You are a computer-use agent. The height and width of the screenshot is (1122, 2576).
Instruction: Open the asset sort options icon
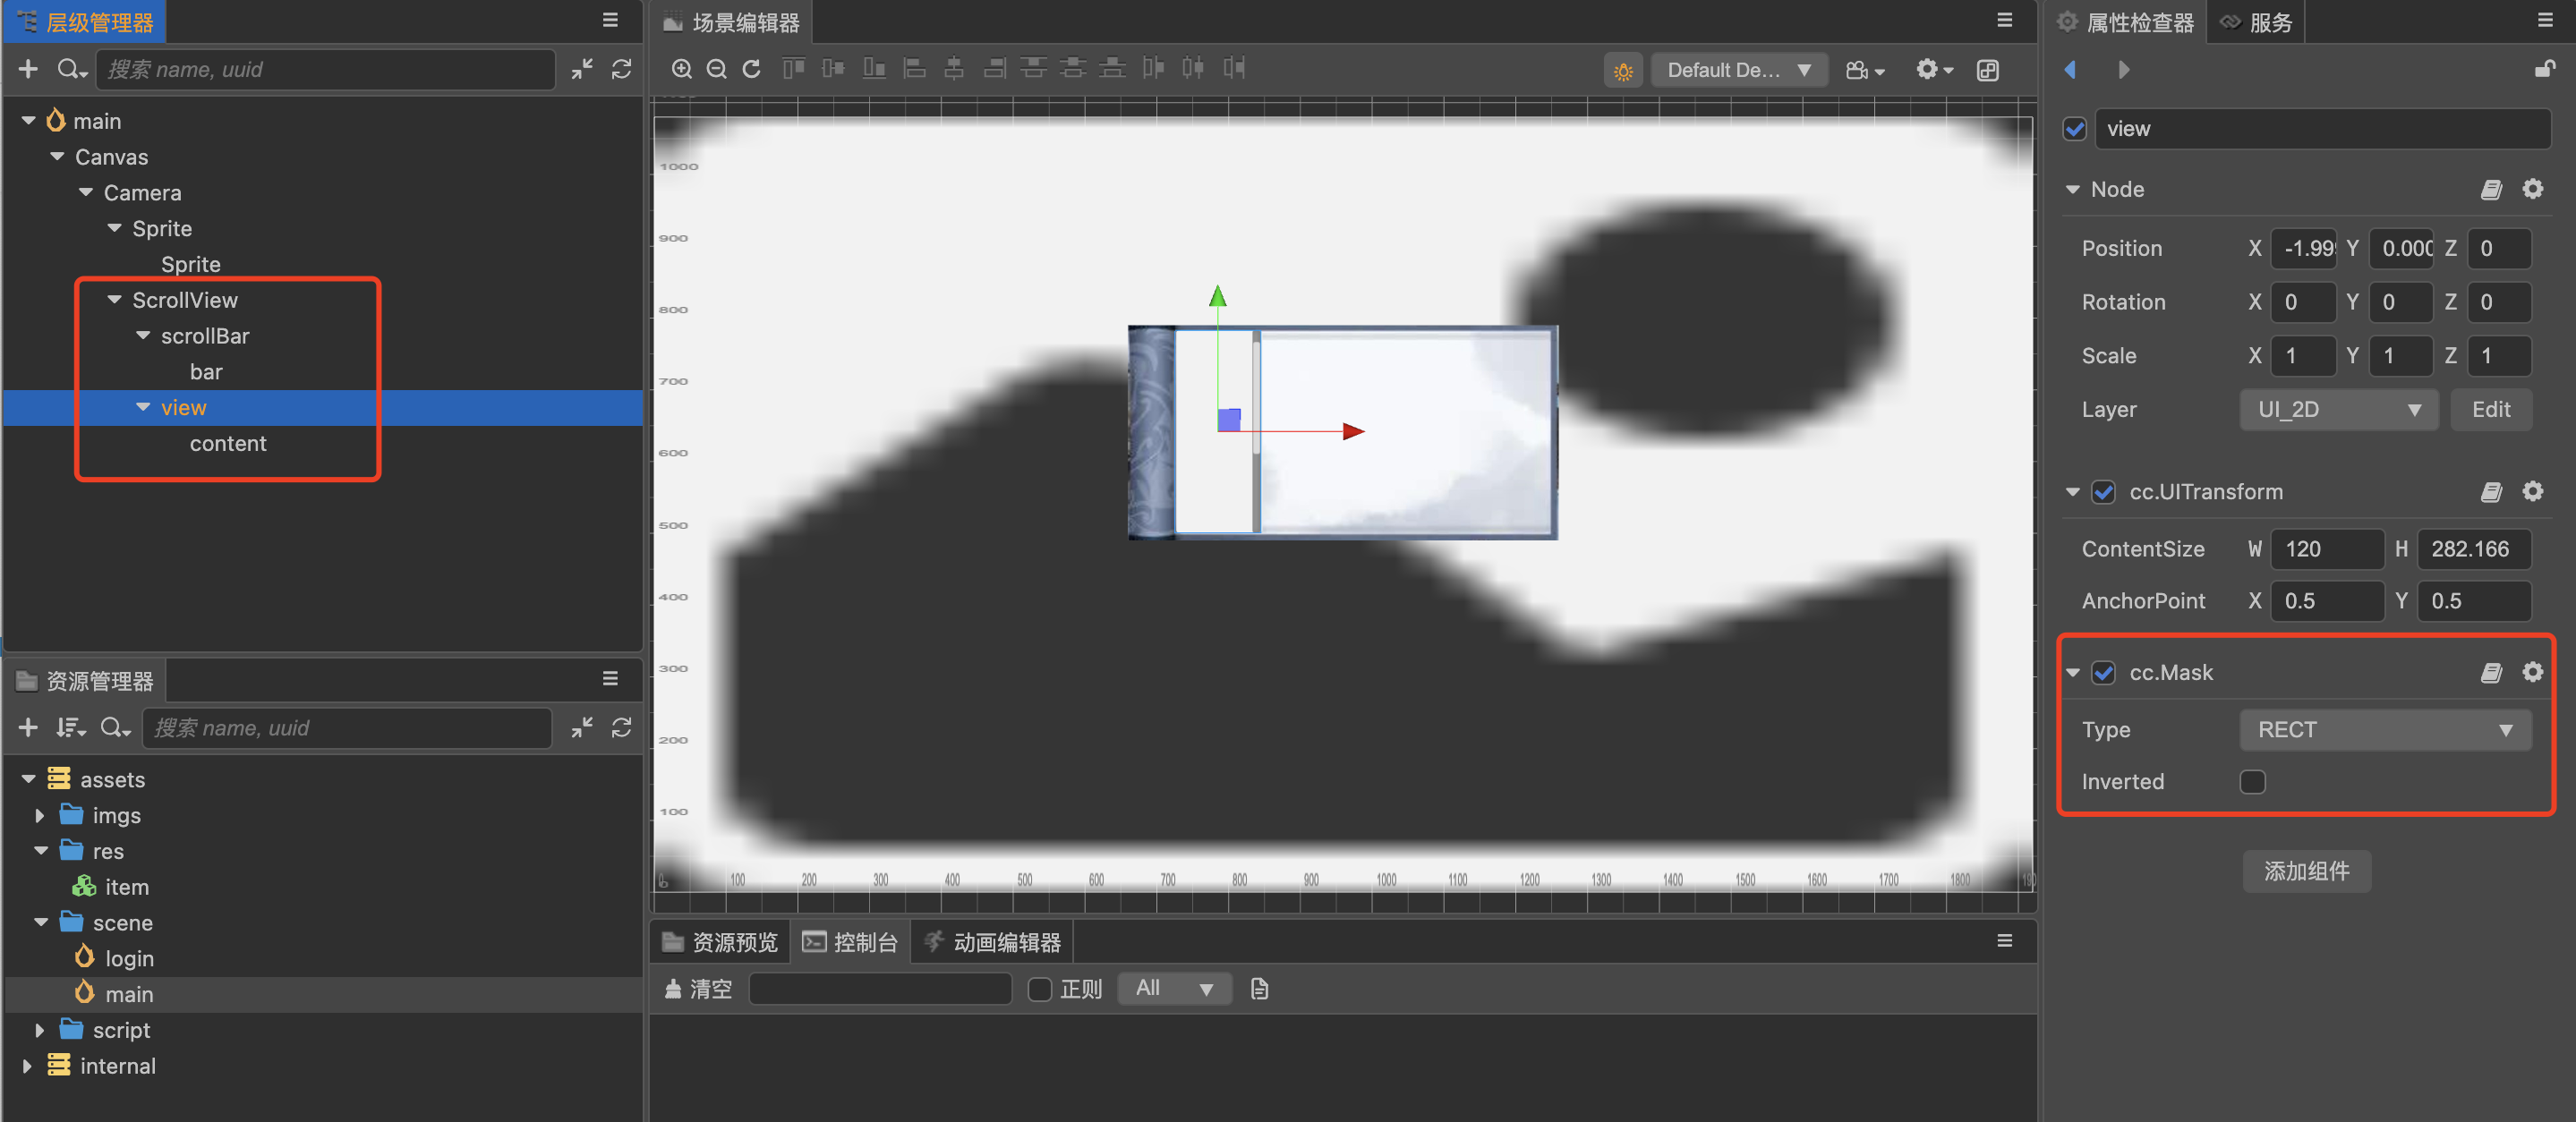(x=70, y=728)
